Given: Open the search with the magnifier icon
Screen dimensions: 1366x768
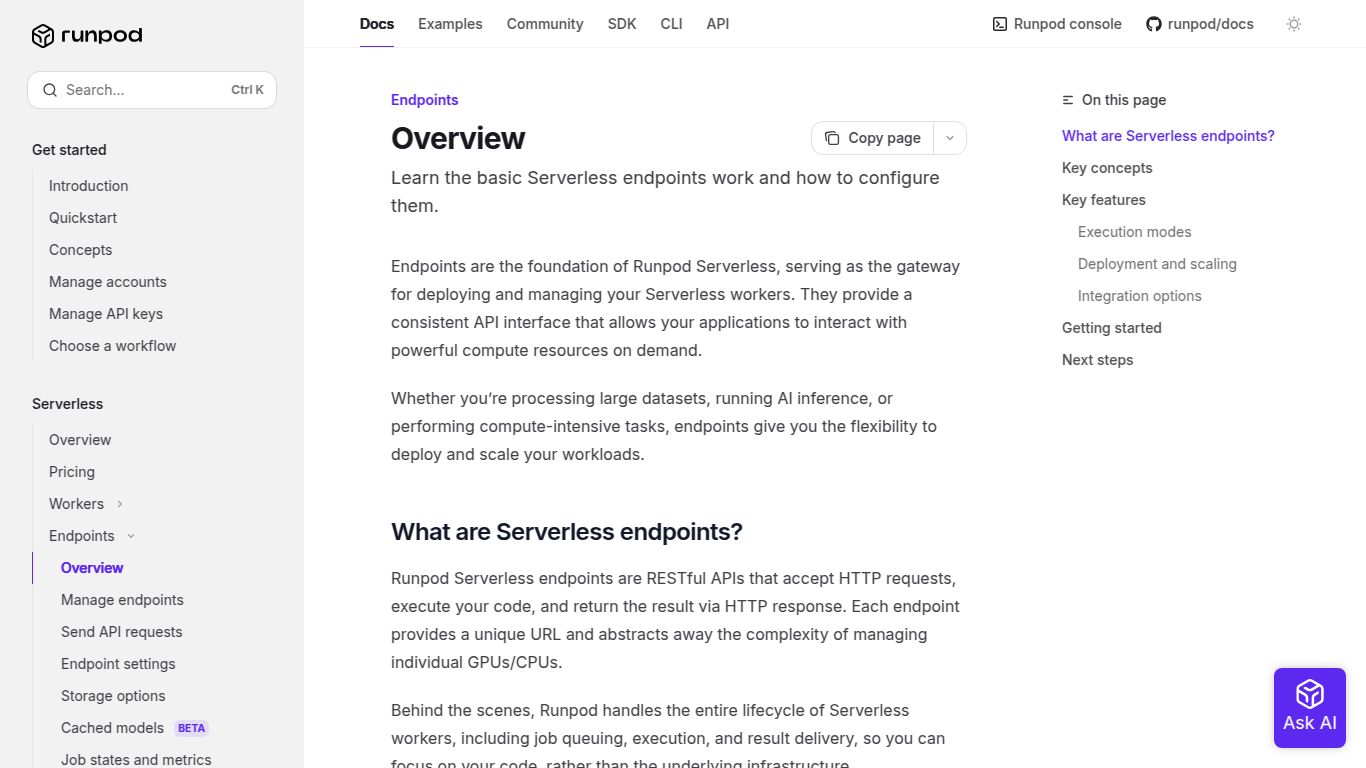Looking at the screenshot, I should click(50, 90).
